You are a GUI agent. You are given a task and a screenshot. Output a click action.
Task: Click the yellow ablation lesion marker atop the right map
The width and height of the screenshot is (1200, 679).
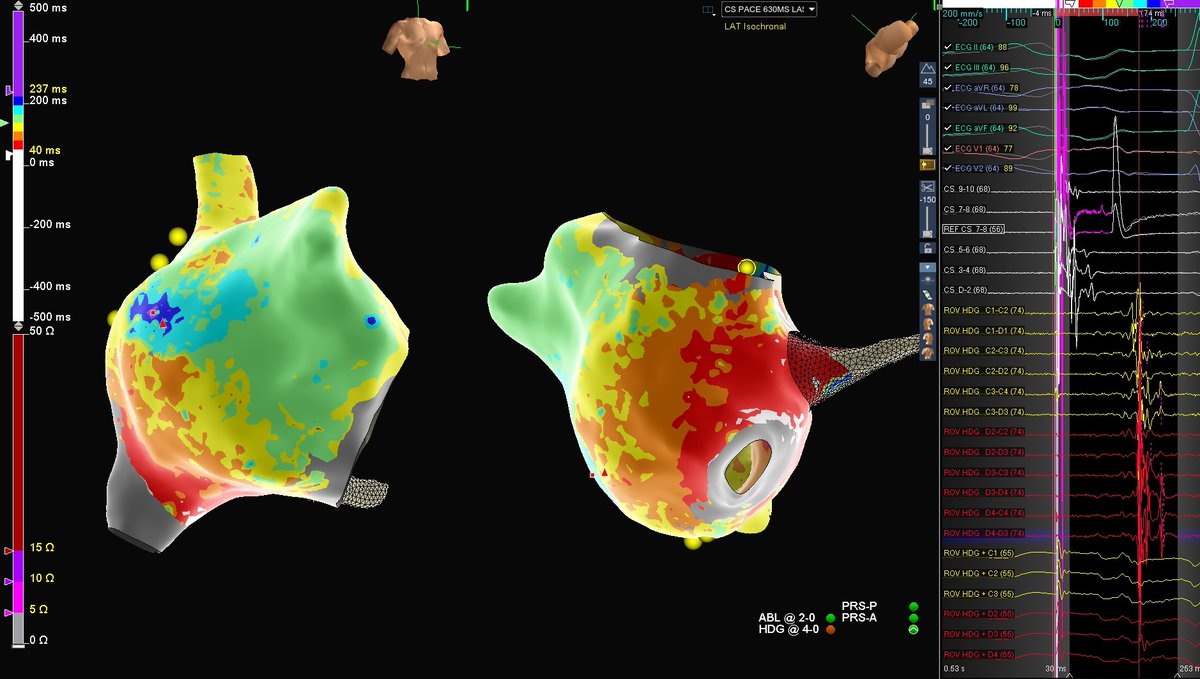[746, 266]
